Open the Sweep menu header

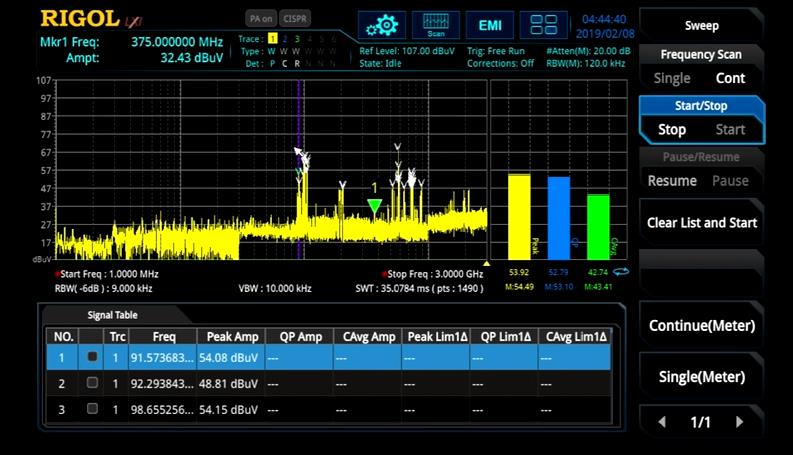pyautogui.click(x=701, y=25)
